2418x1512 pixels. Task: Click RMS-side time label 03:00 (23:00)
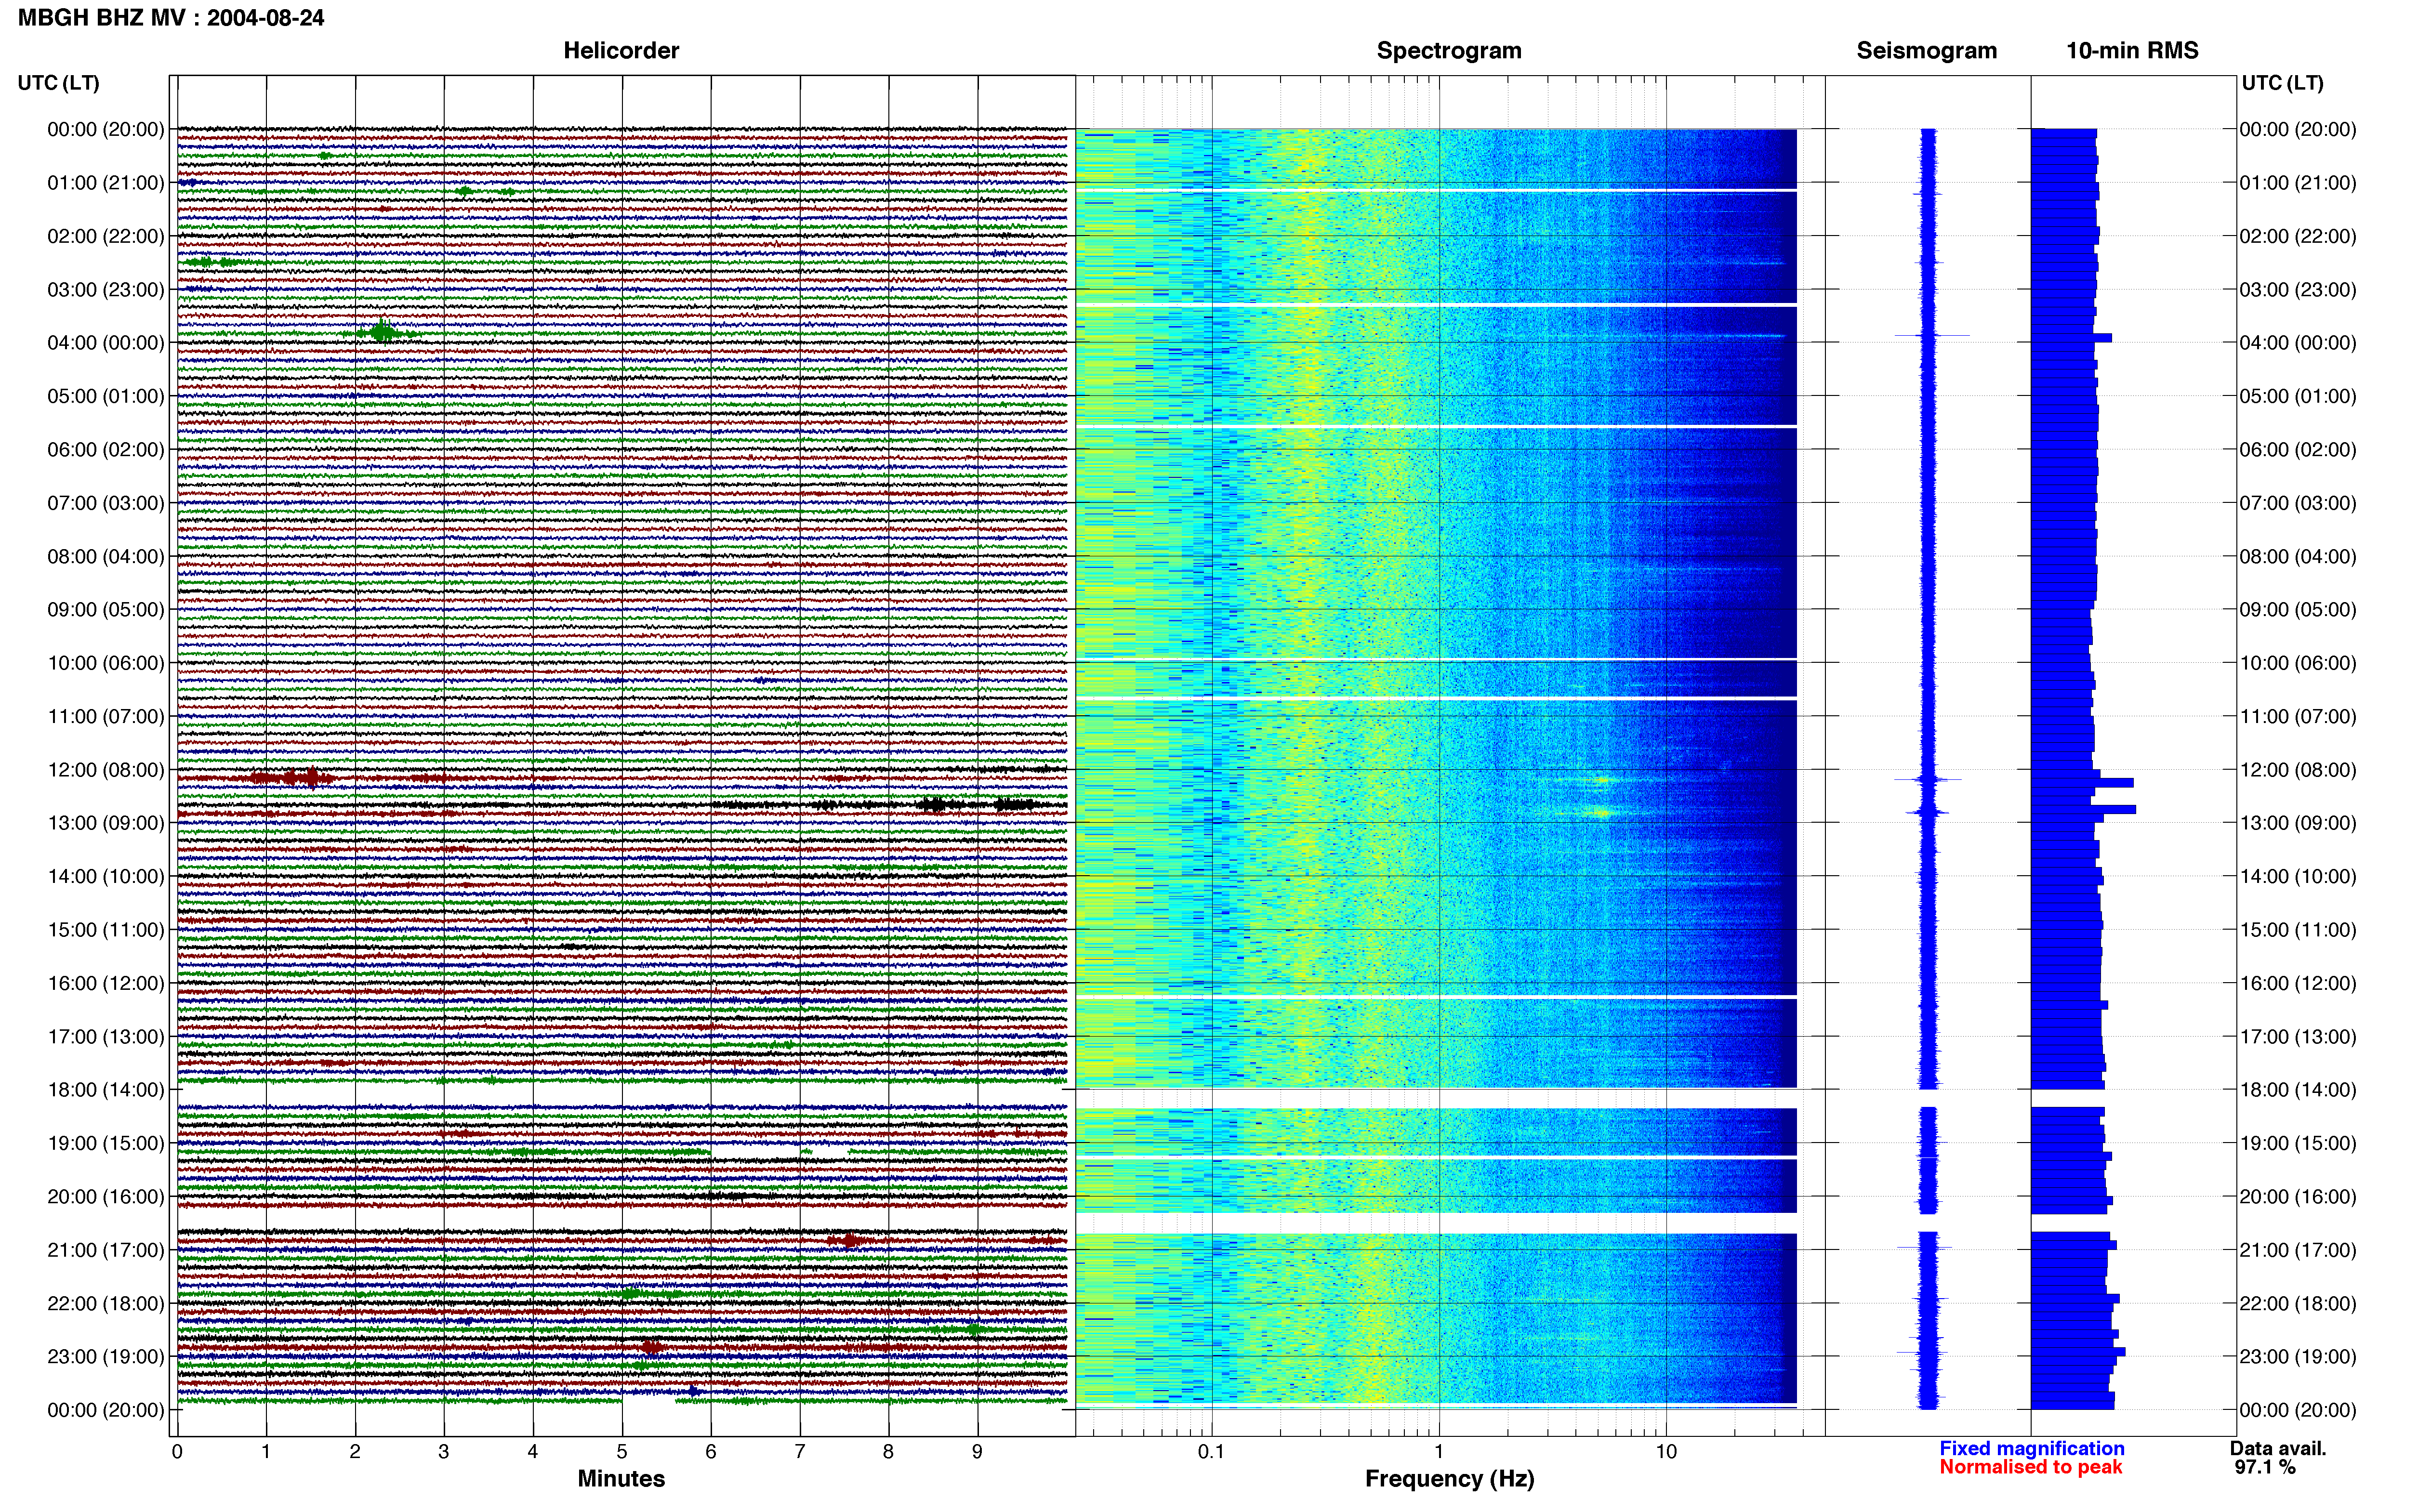[x=2298, y=290]
